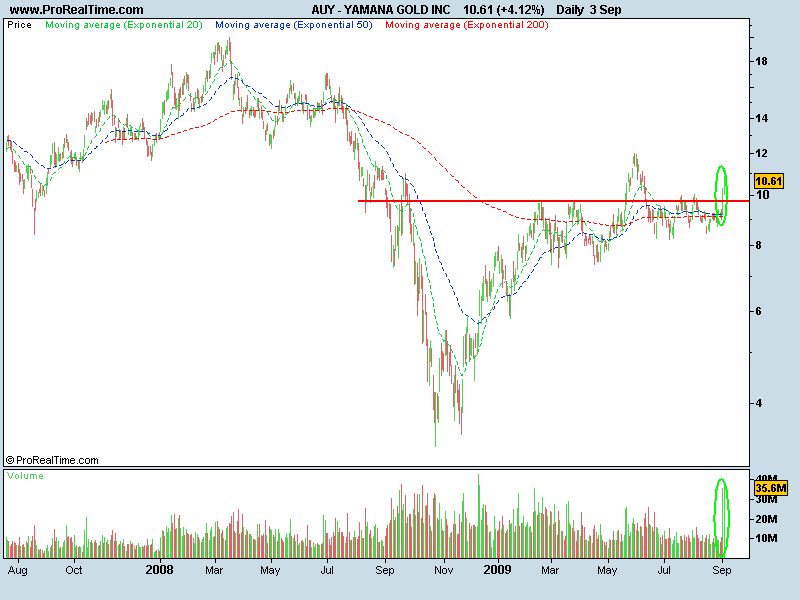Click the 8 price axis label
This screenshot has height=600, width=800.
coord(758,245)
